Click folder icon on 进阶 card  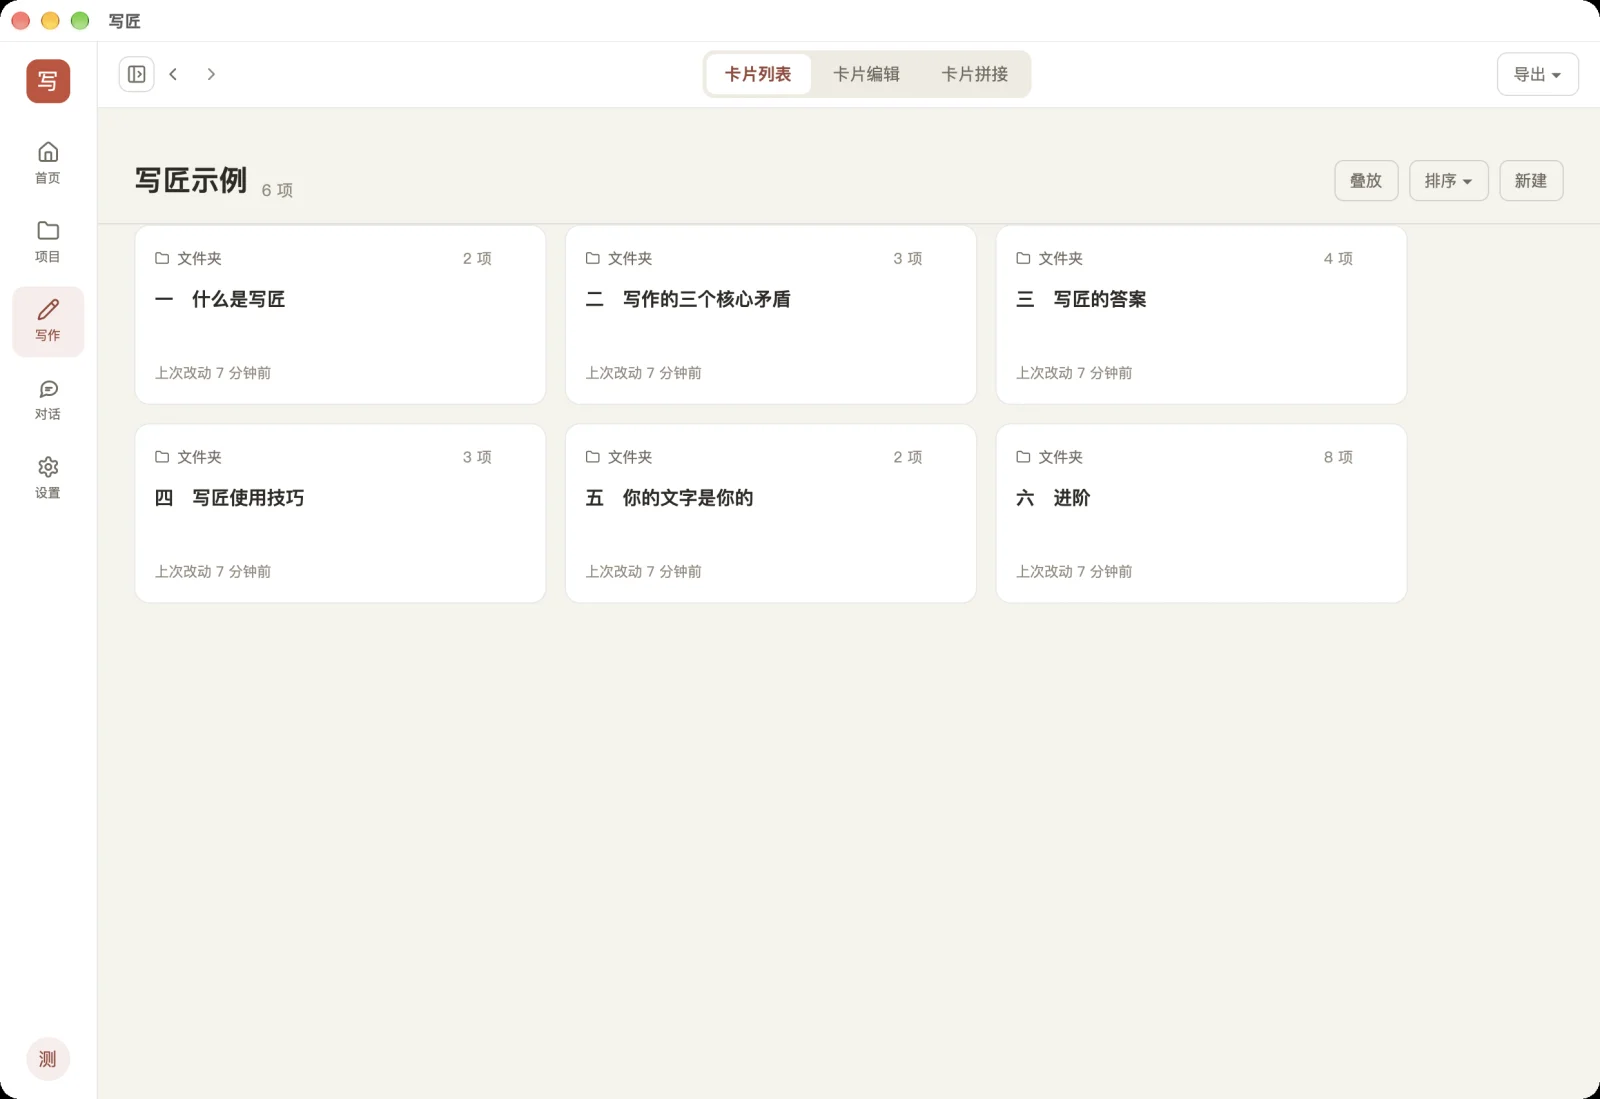(x=1023, y=457)
